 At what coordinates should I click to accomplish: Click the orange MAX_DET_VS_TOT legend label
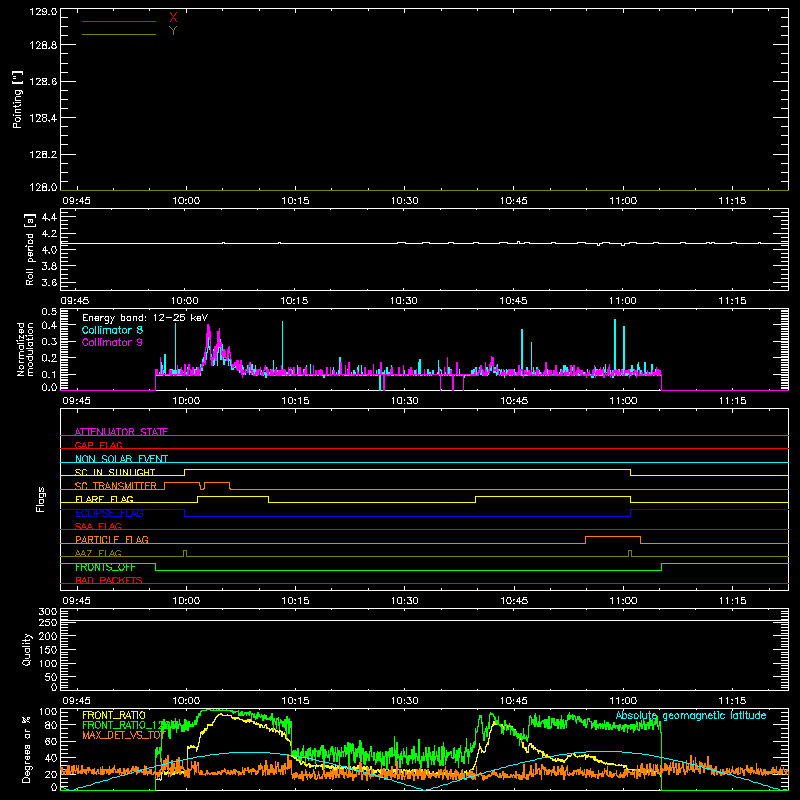pos(124,735)
